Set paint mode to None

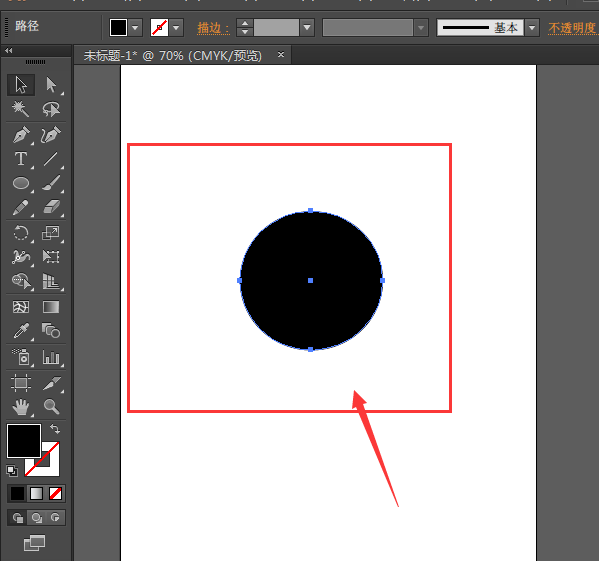click(x=55, y=493)
